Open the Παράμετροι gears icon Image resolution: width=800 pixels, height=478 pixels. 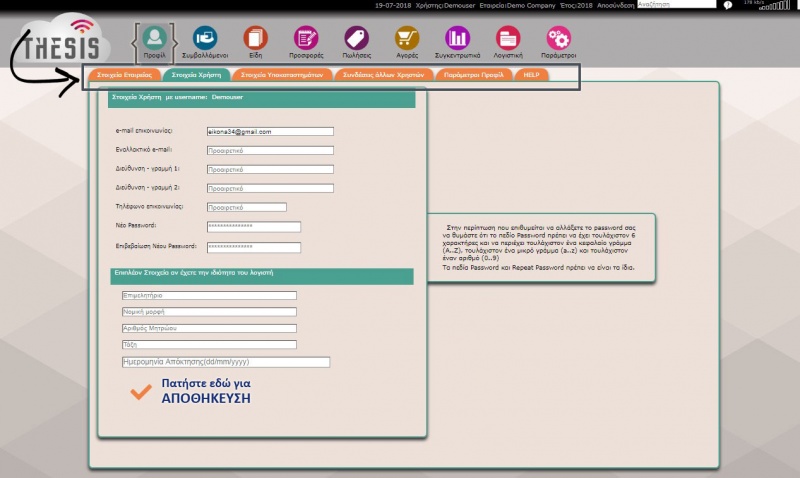click(x=559, y=39)
